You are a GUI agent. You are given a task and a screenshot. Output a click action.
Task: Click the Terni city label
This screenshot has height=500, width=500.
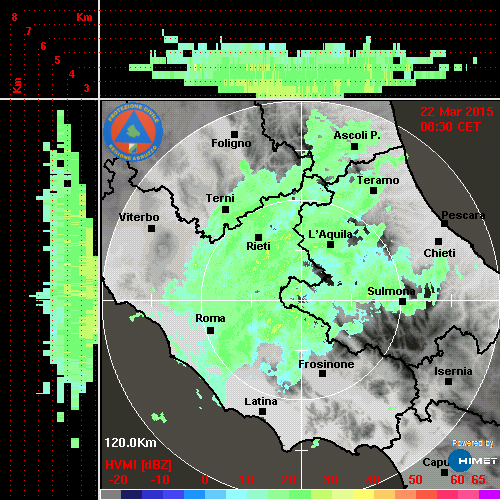click(x=220, y=198)
